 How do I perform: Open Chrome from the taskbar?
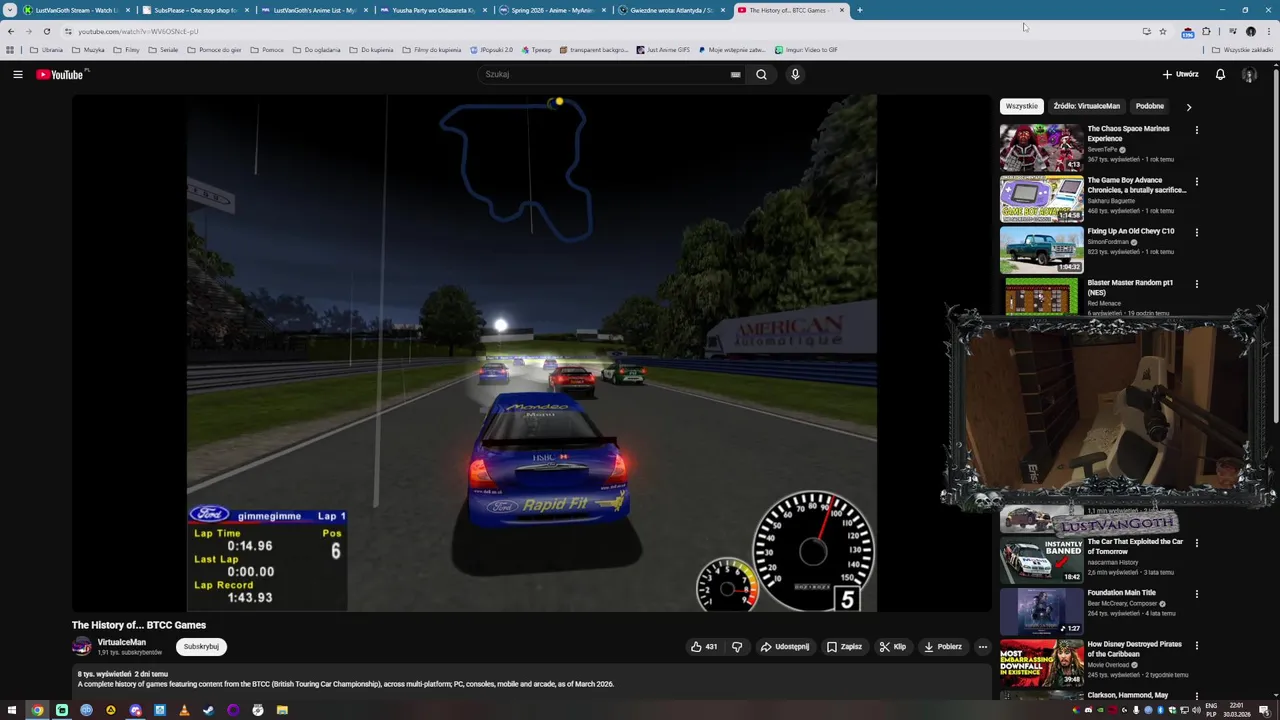point(37,710)
